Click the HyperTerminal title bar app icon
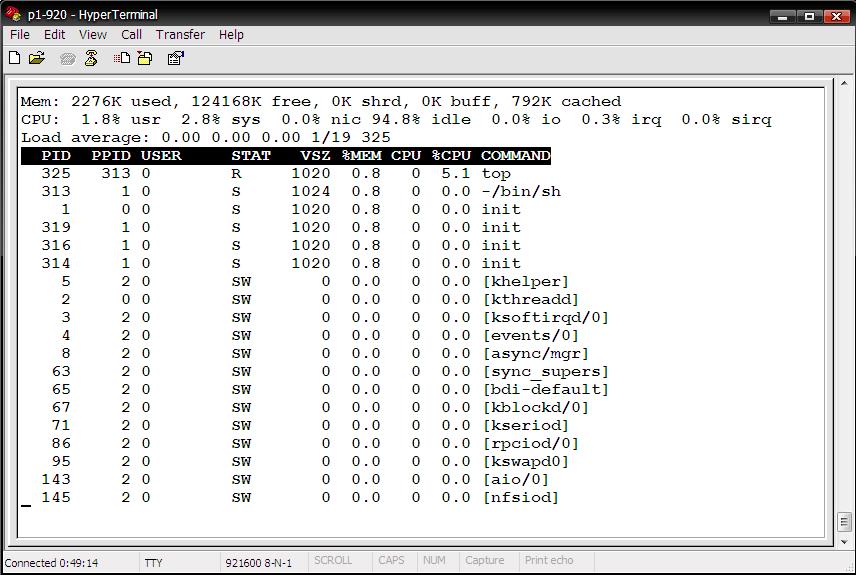This screenshot has width=856, height=575. (12, 14)
